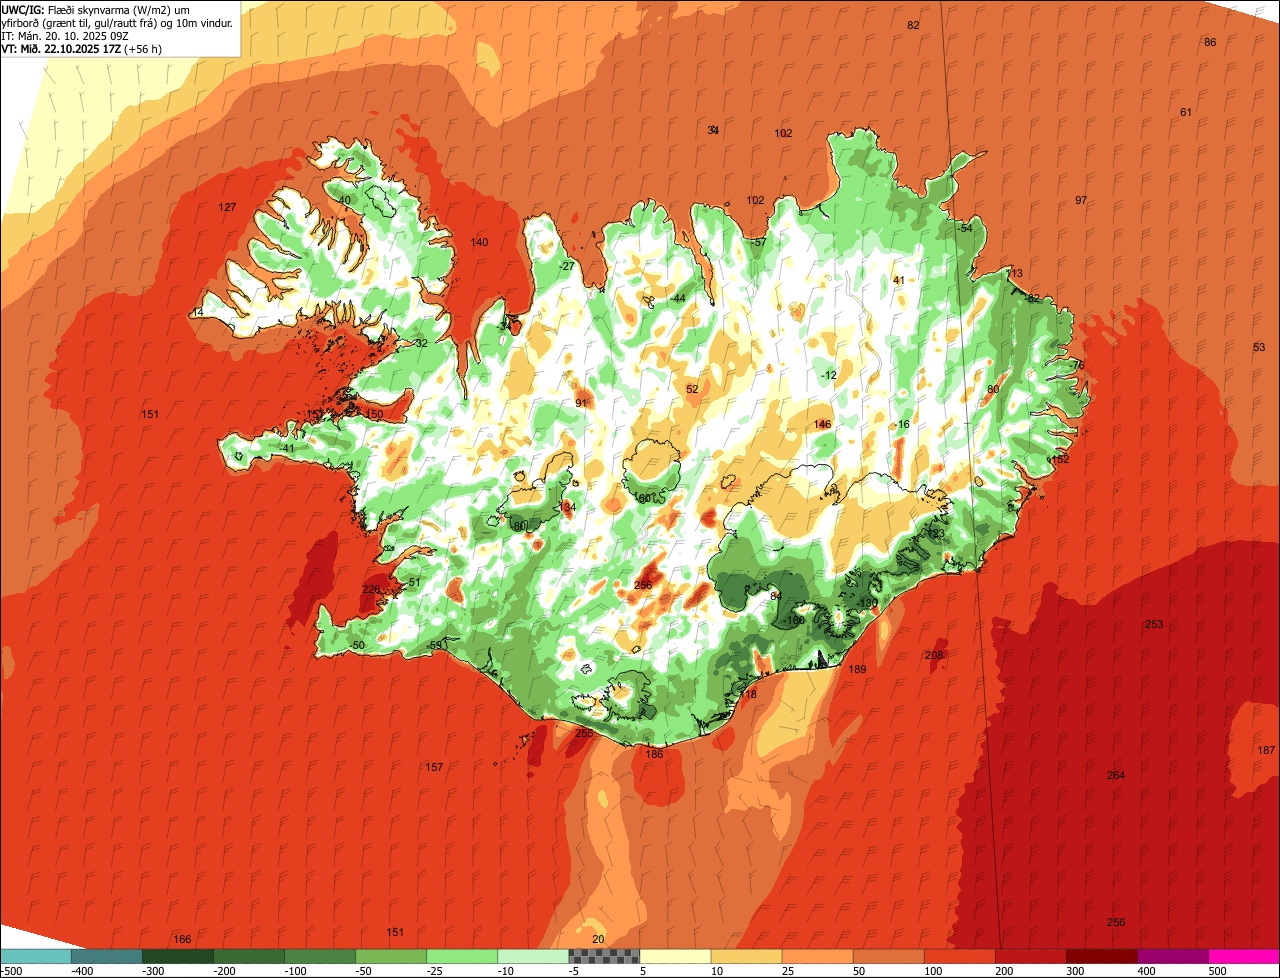The image size is (1280, 978).
Task: Click the checkered swatch between -5 and 5
Action: 604,956
